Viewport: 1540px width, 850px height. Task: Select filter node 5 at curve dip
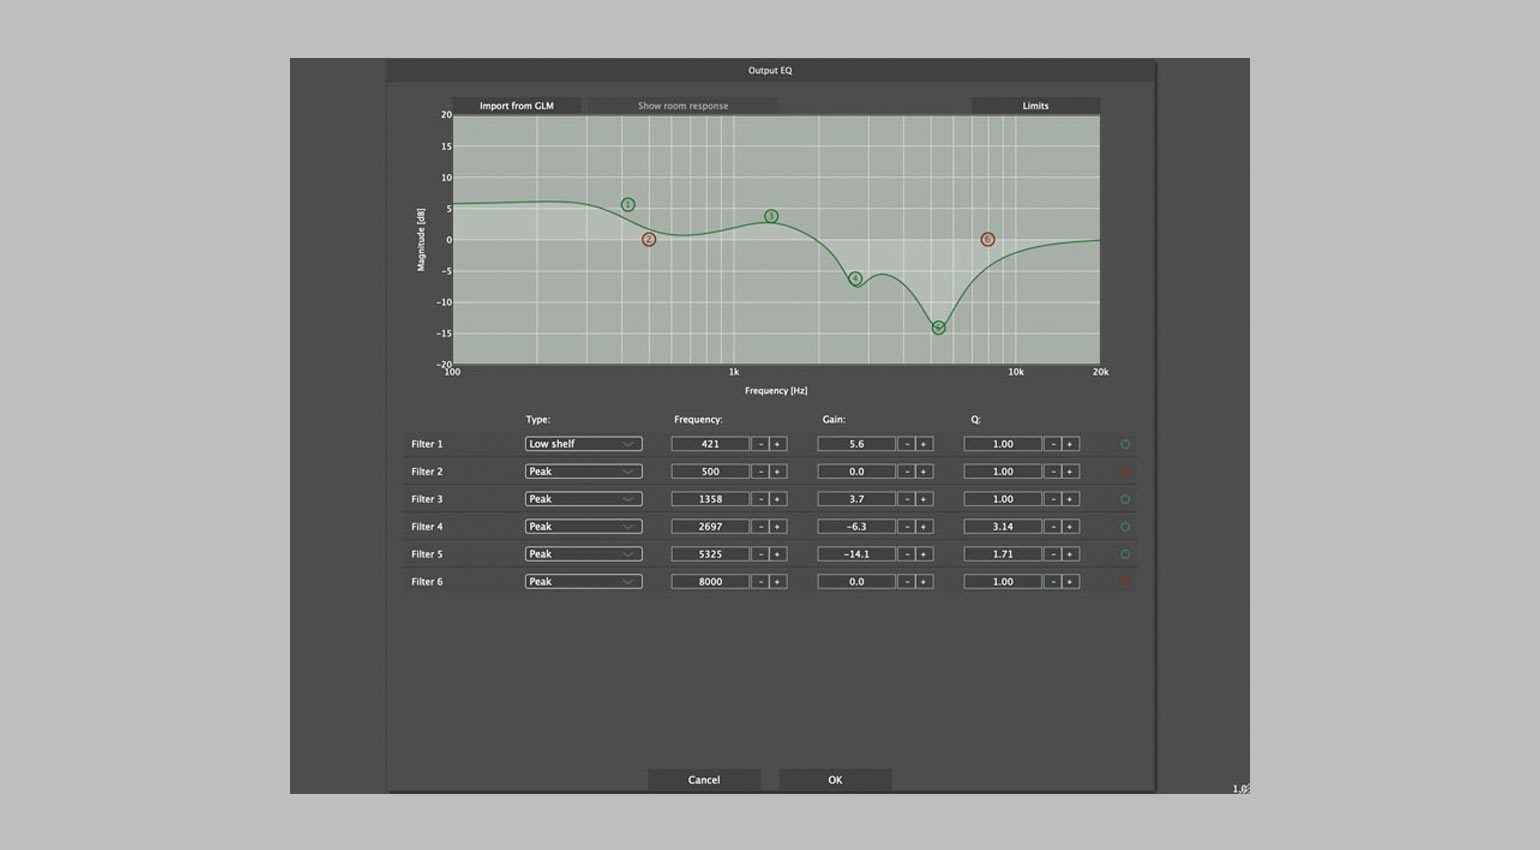pos(938,327)
